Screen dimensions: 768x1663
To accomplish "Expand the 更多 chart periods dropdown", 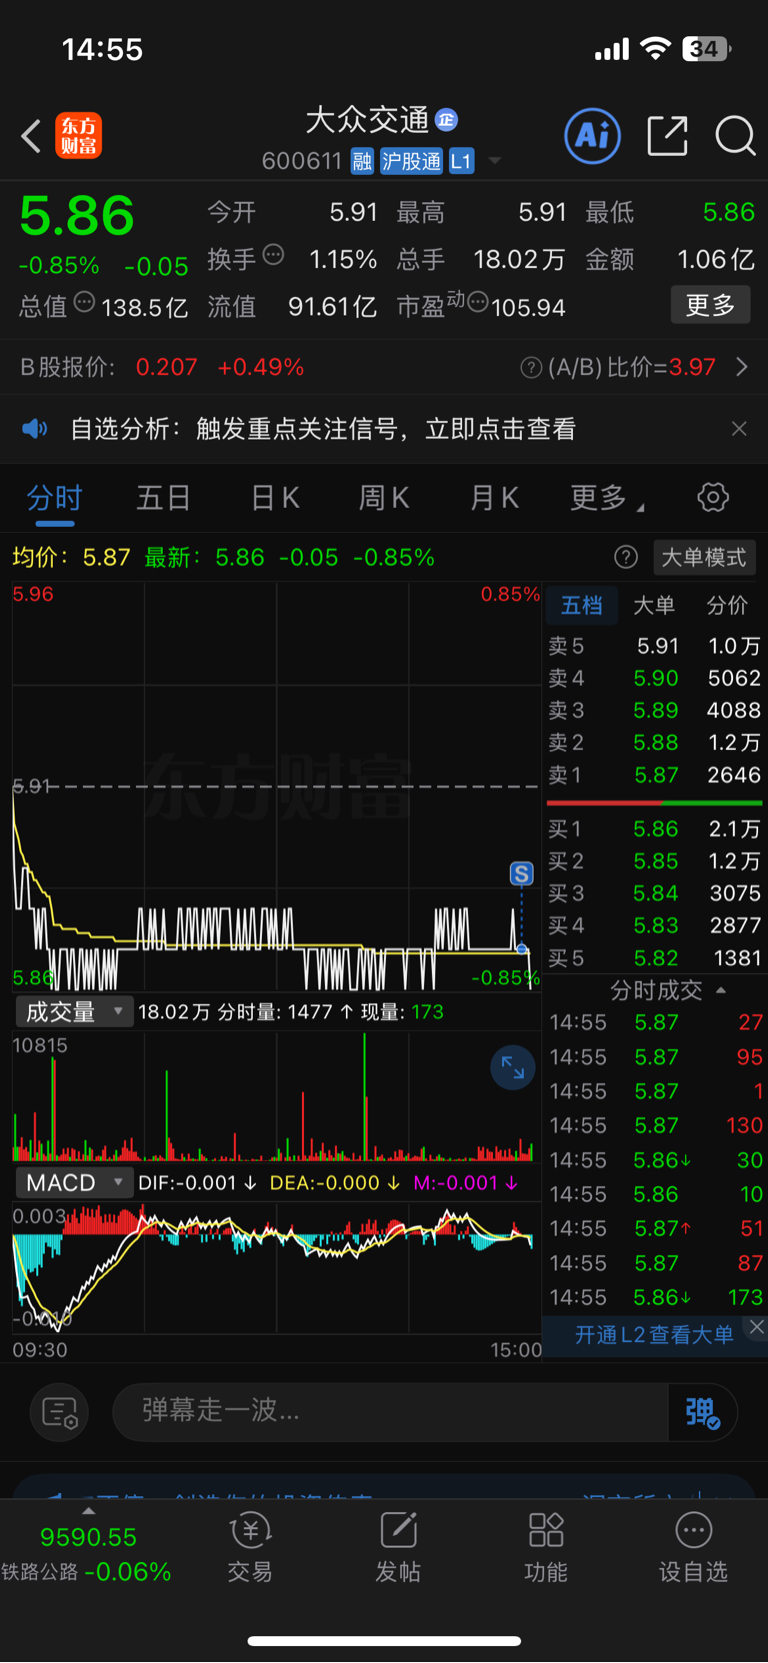I will click(606, 498).
